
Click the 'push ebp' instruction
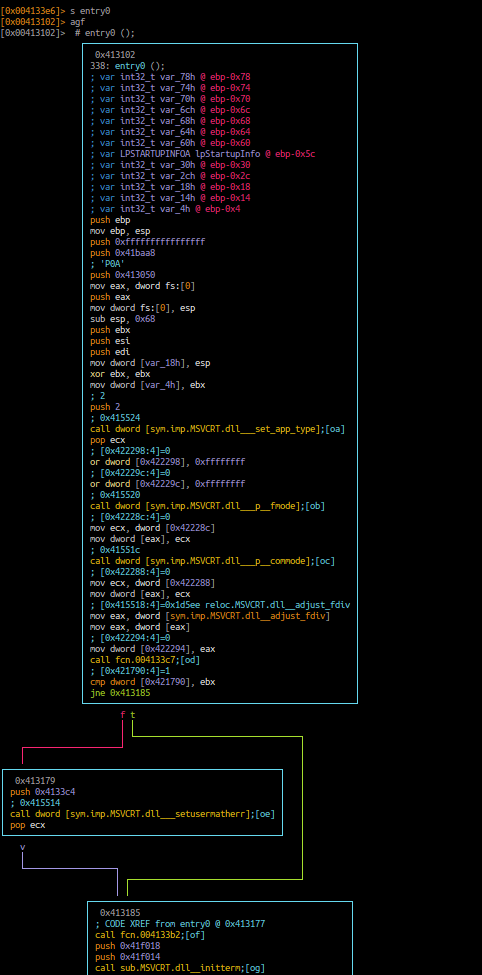click(x=110, y=219)
